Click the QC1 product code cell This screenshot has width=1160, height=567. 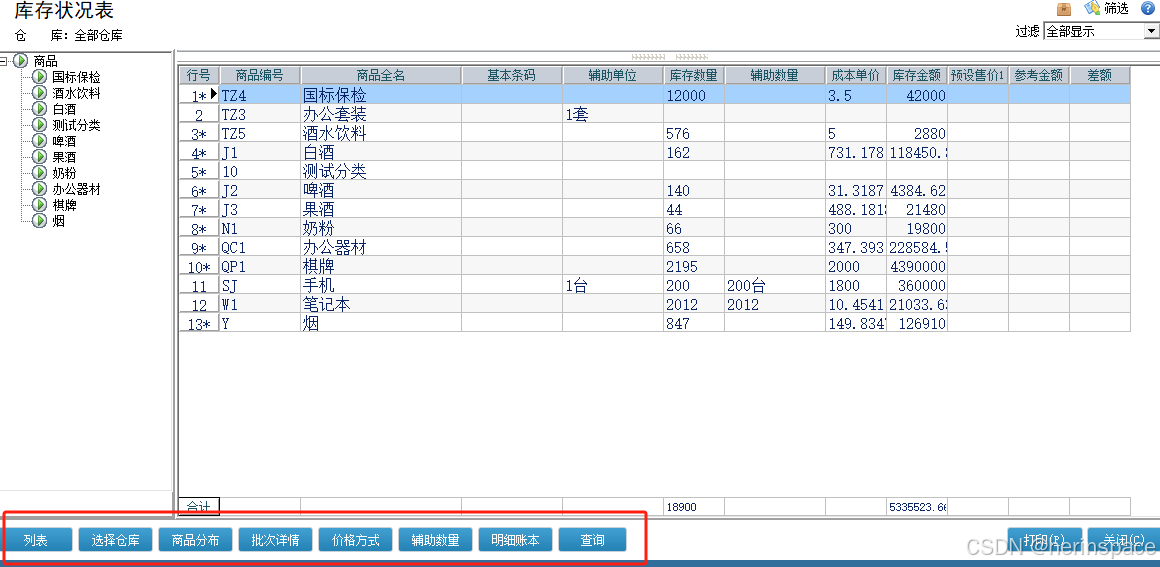[x=260, y=247]
